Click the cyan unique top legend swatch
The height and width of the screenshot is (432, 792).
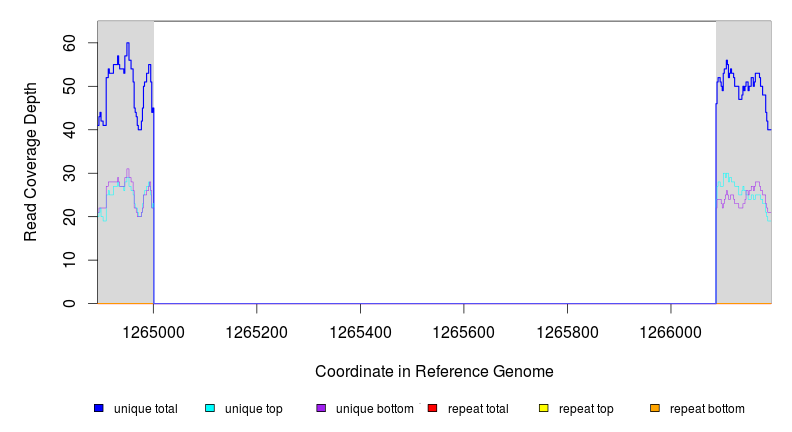click(x=210, y=409)
